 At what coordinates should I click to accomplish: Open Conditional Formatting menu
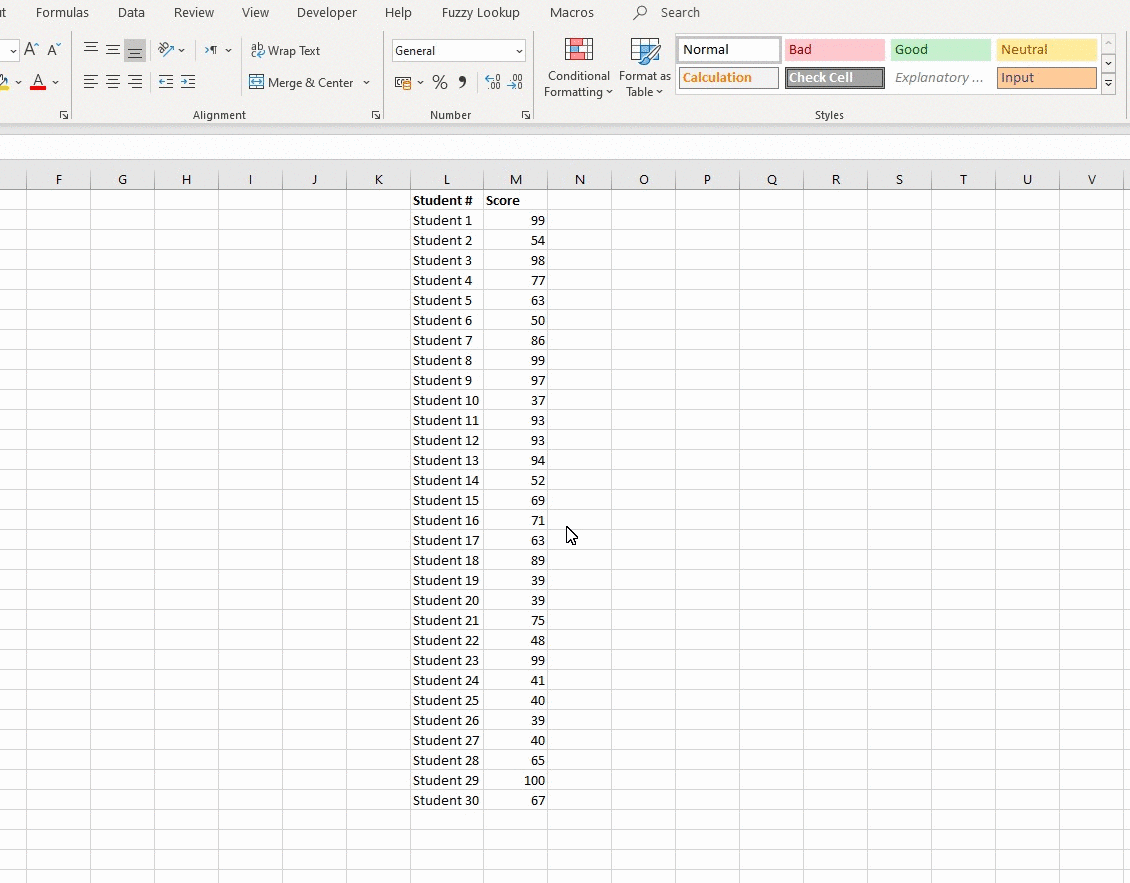578,68
